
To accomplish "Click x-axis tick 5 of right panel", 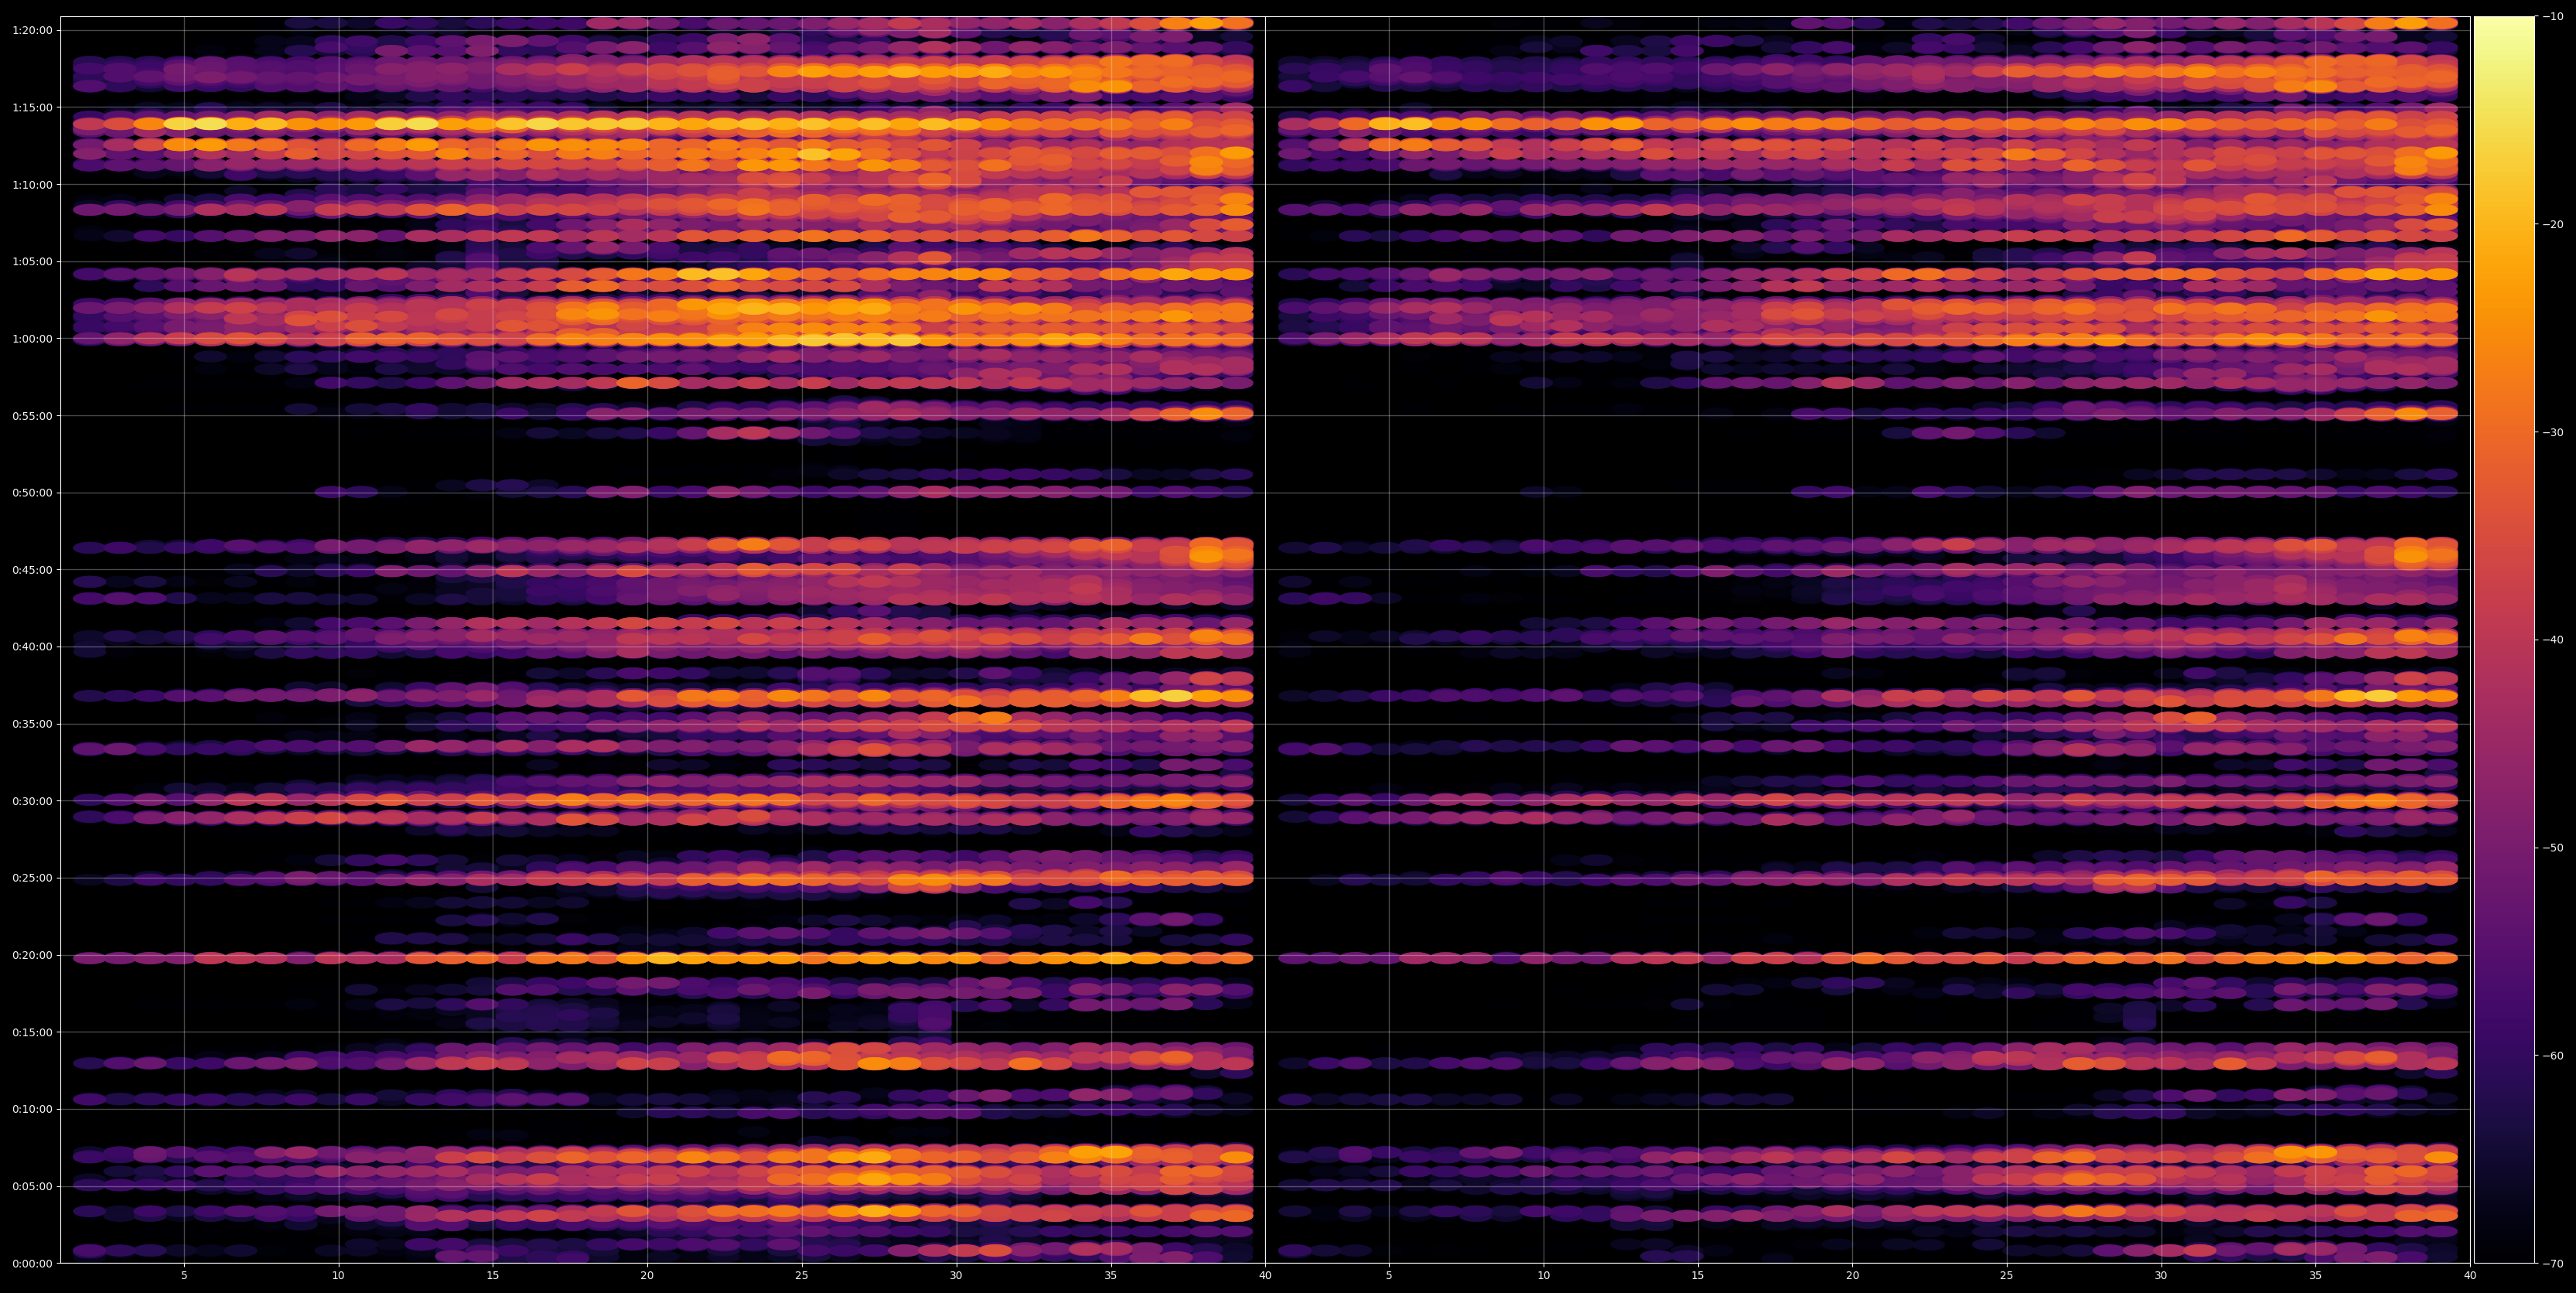I will [x=1389, y=1275].
